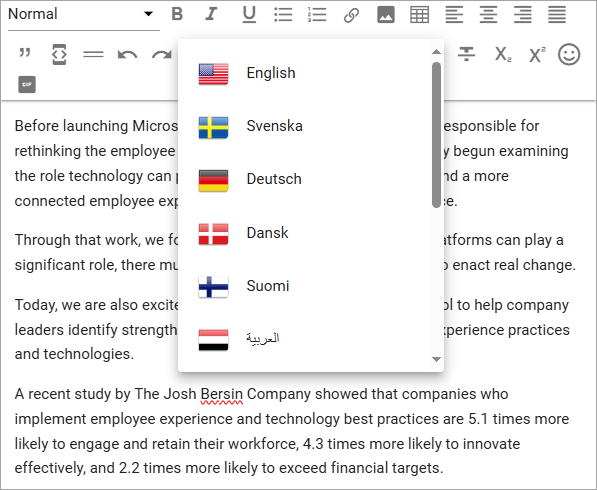Select Suomi language option
Viewport: 597px width, 490px height.
pos(303,286)
